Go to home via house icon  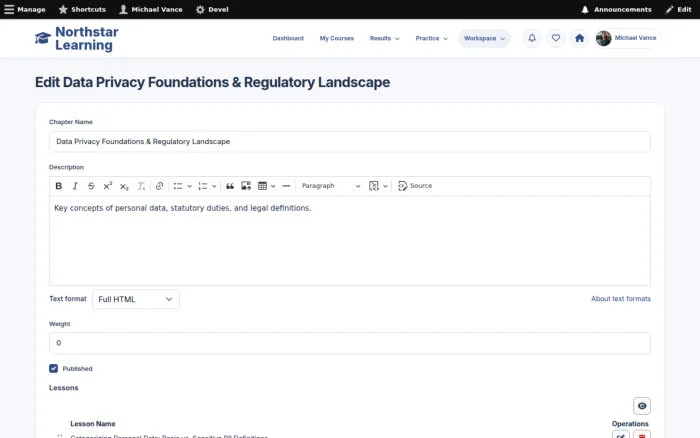tap(579, 38)
